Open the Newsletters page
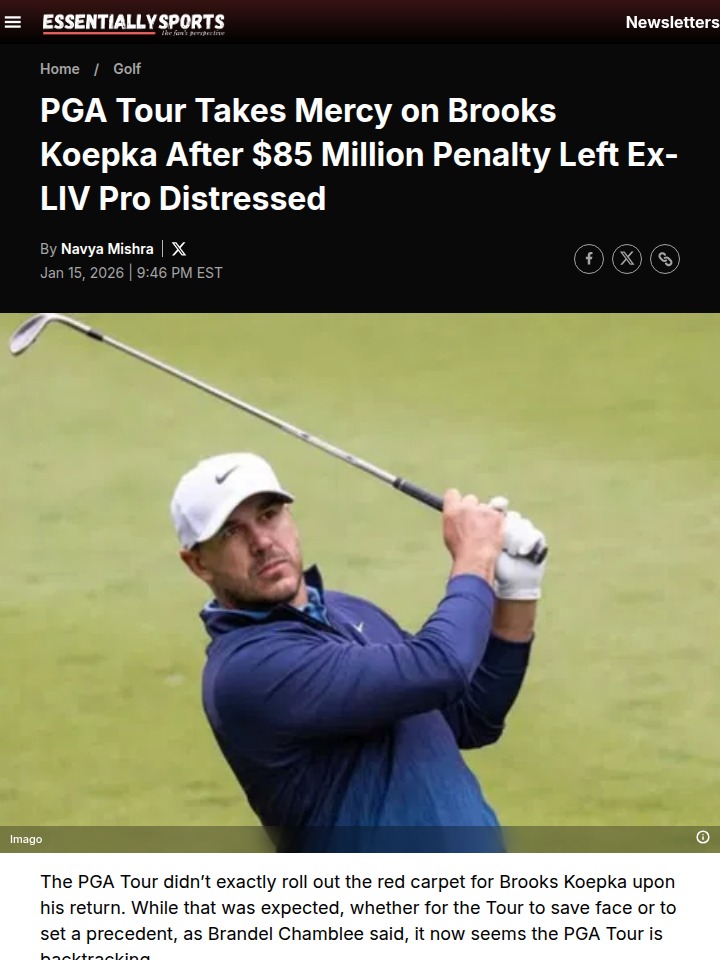 pos(672,22)
